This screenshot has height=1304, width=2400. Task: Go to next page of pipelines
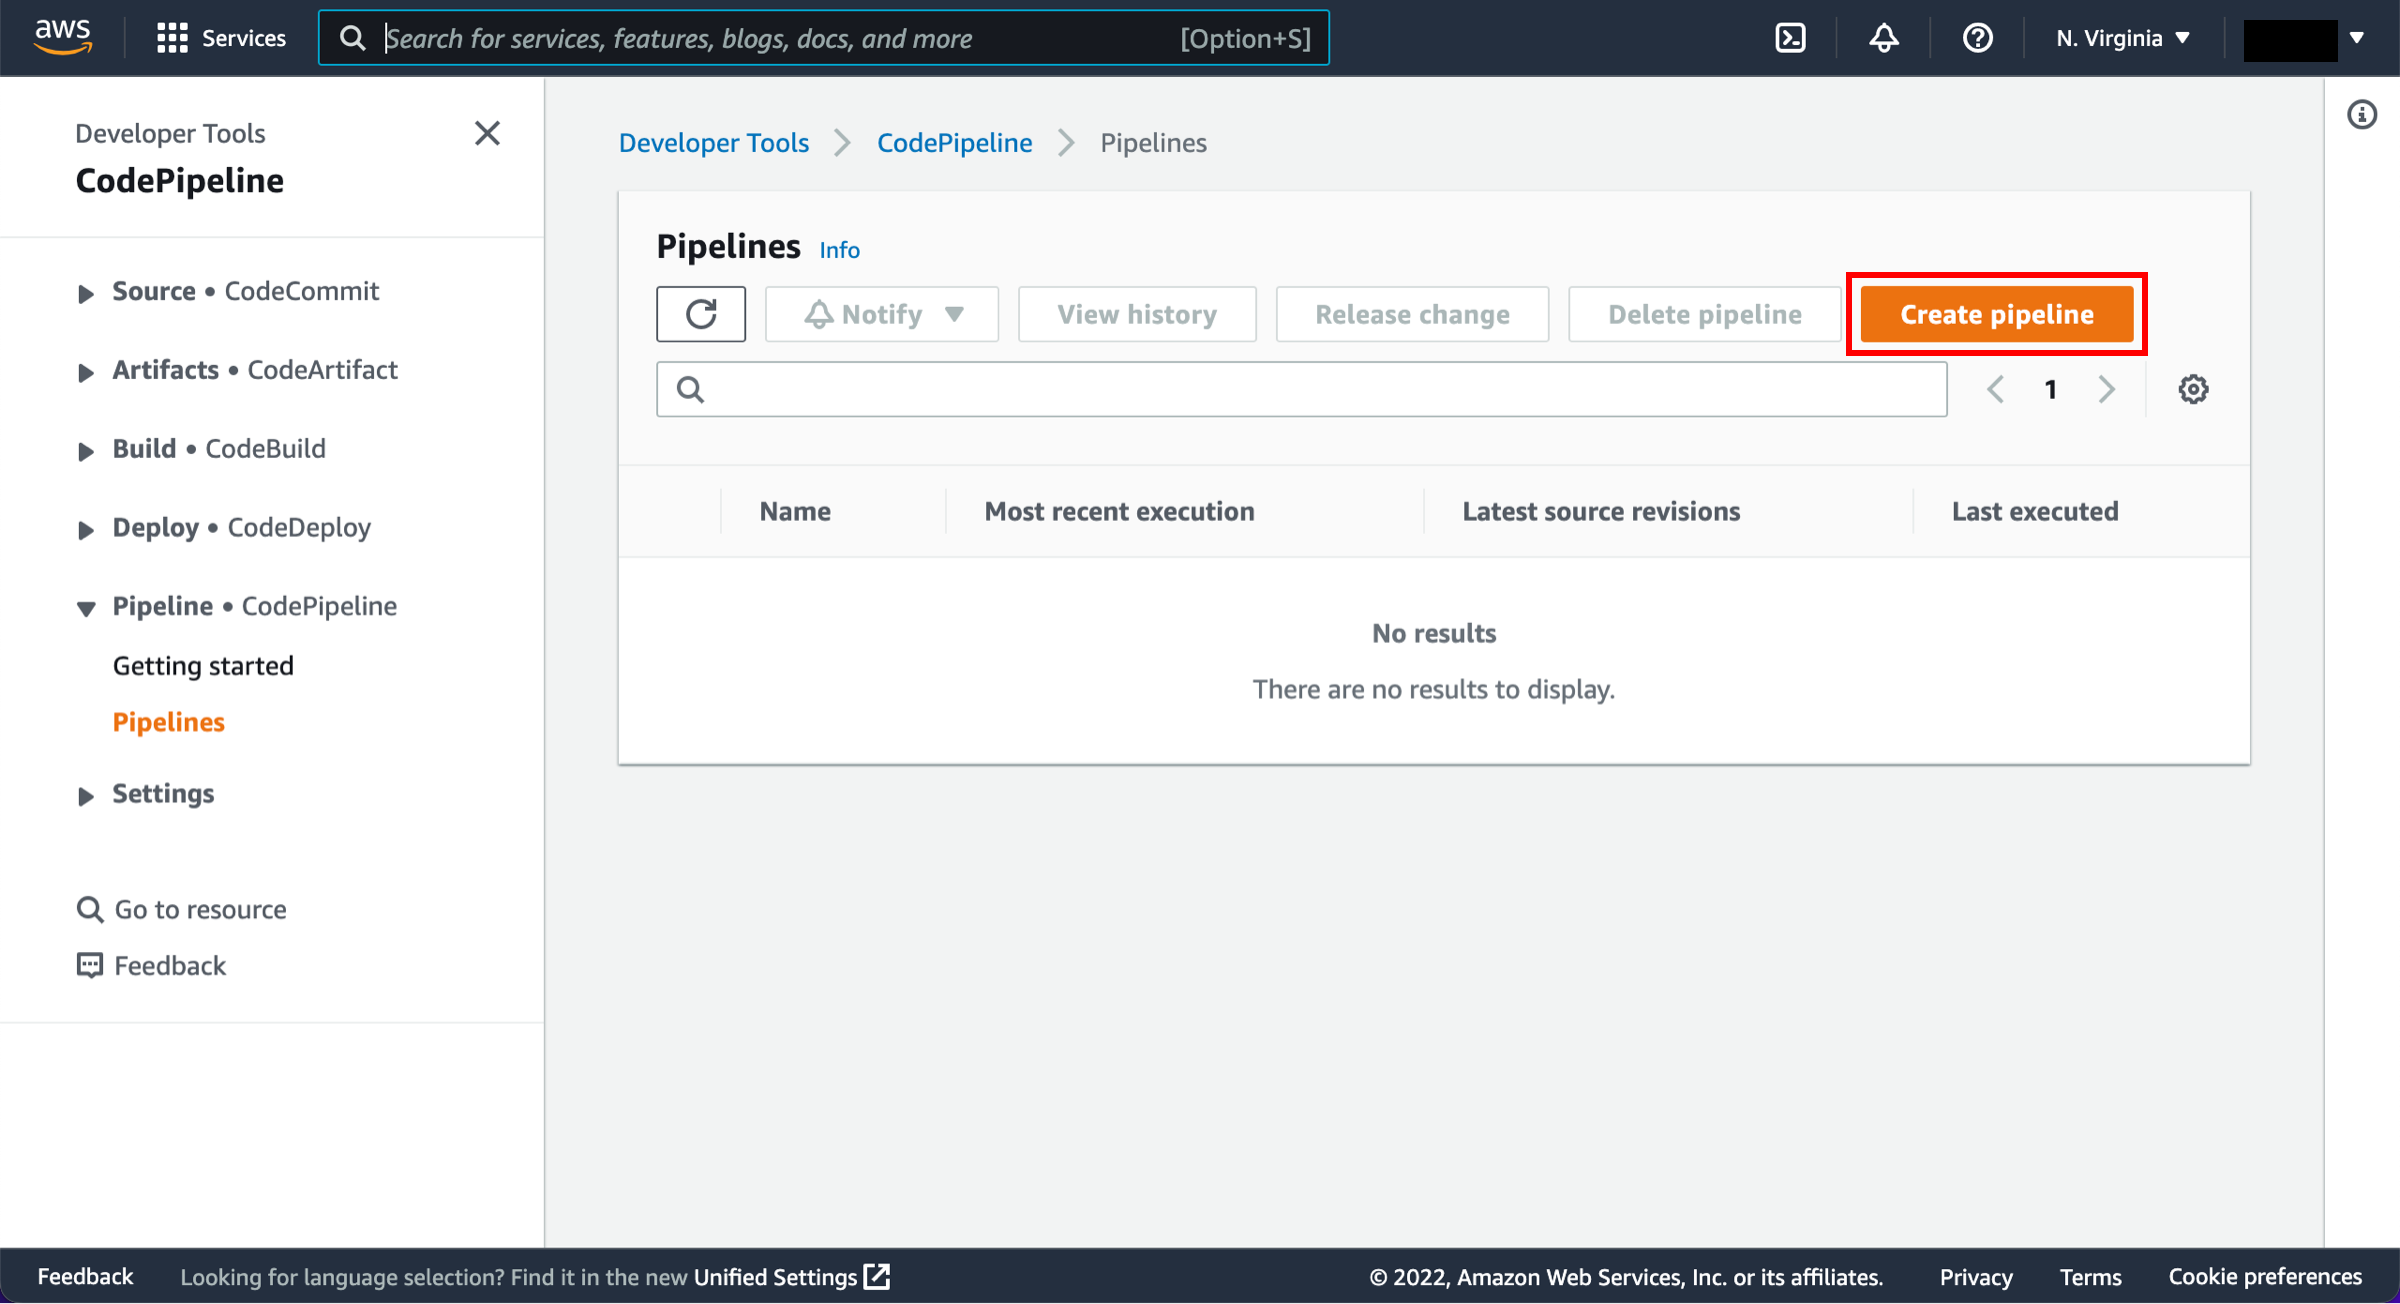(2106, 389)
